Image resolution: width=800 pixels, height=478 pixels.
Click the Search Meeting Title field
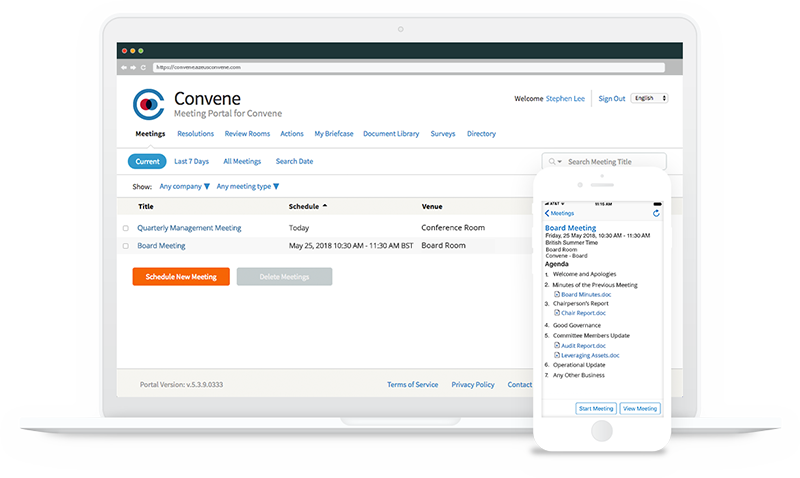coord(610,161)
